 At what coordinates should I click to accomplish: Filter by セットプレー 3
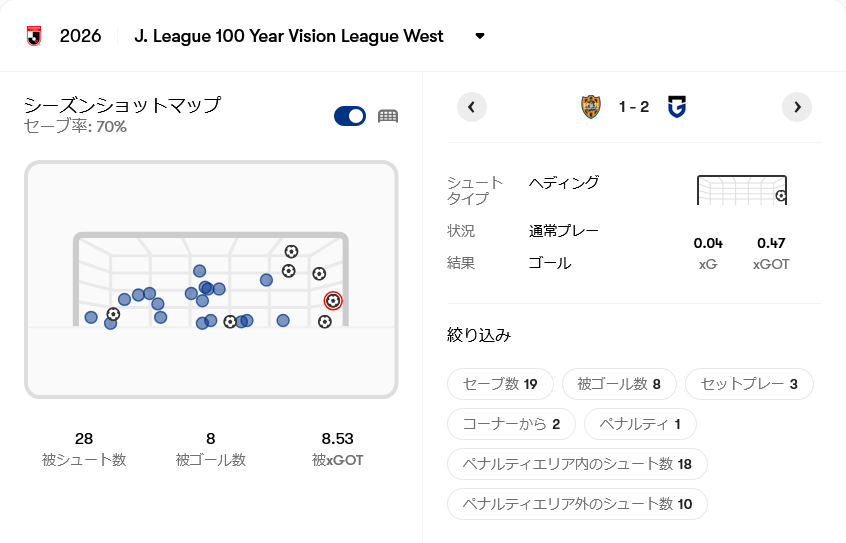[x=749, y=384]
